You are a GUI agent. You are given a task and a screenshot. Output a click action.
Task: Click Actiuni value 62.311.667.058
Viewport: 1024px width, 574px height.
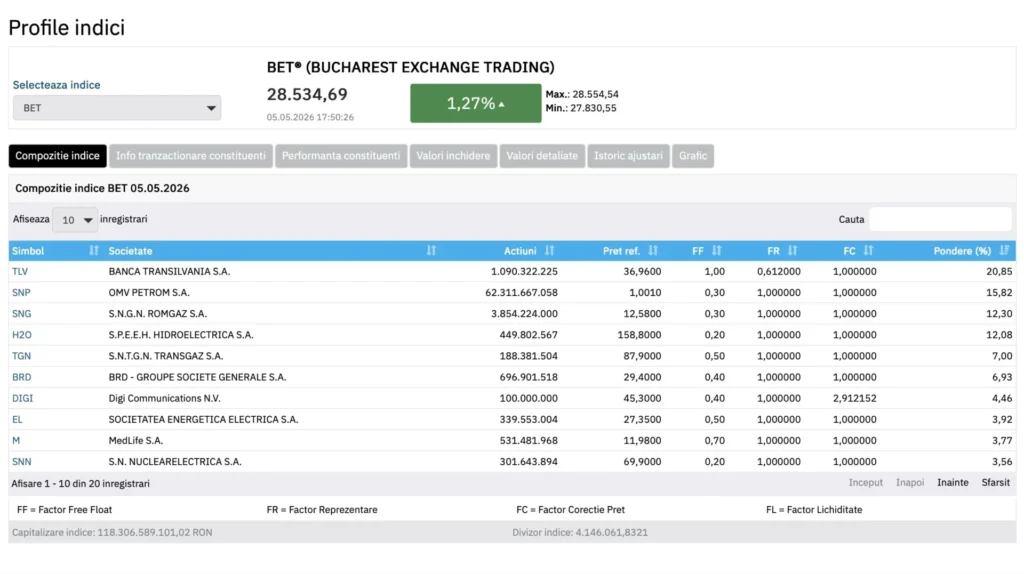tap(521, 293)
